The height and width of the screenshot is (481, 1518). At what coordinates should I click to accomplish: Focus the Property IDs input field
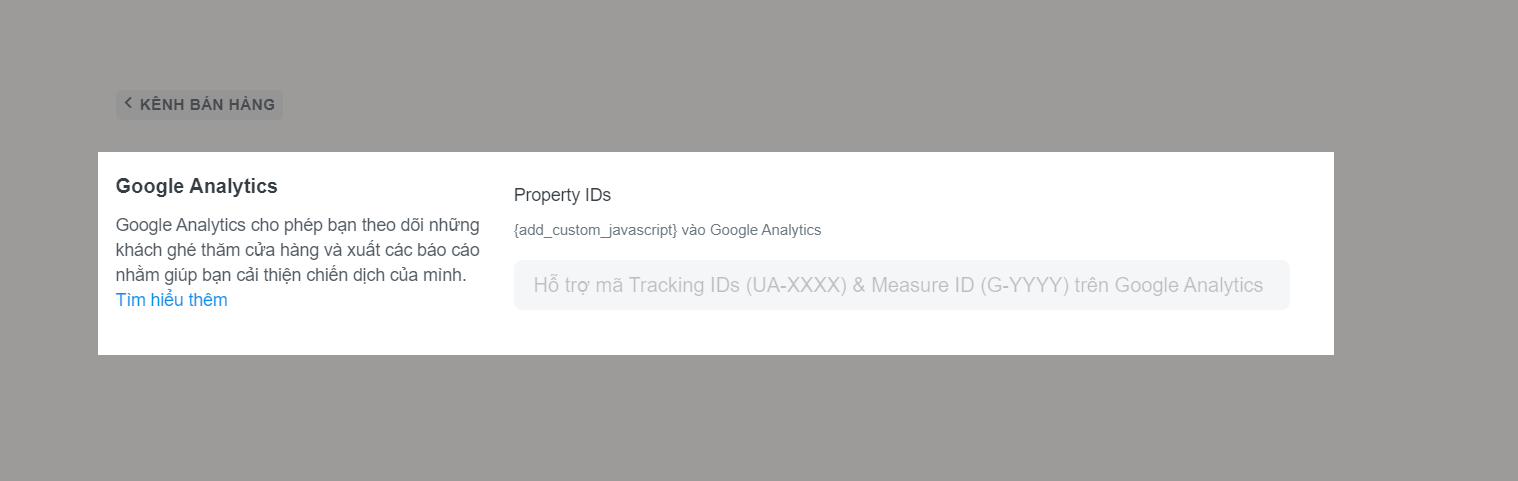click(x=901, y=285)
